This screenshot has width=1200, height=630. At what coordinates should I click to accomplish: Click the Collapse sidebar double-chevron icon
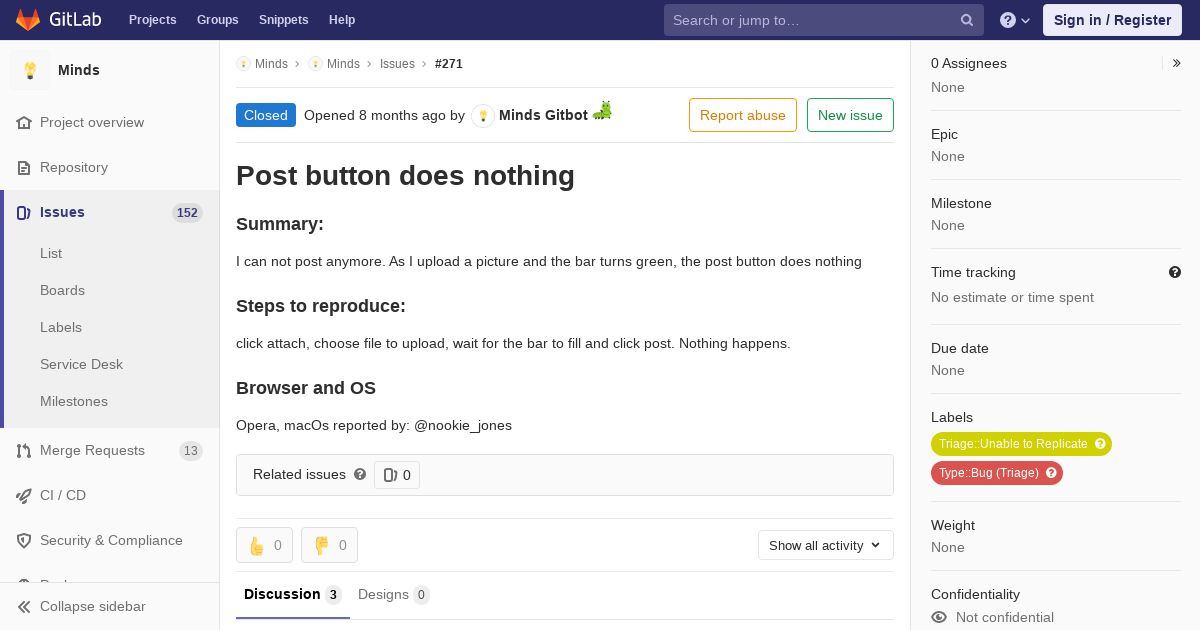click(24, 606)
